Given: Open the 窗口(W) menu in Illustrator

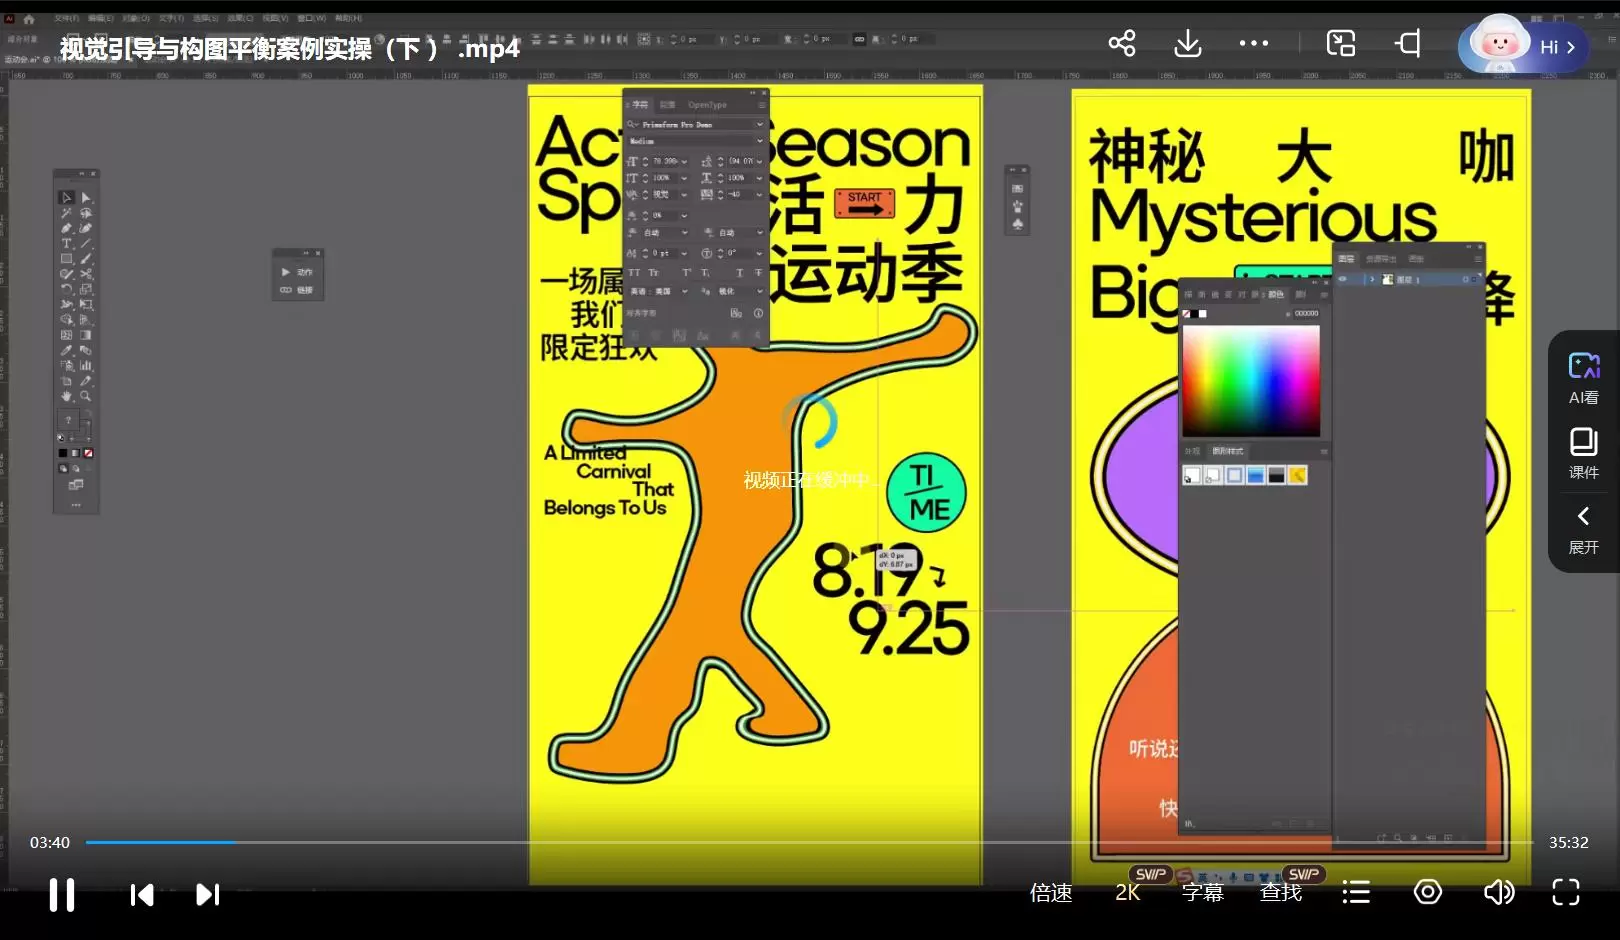Looking at the screenshot, I should 312,18.
